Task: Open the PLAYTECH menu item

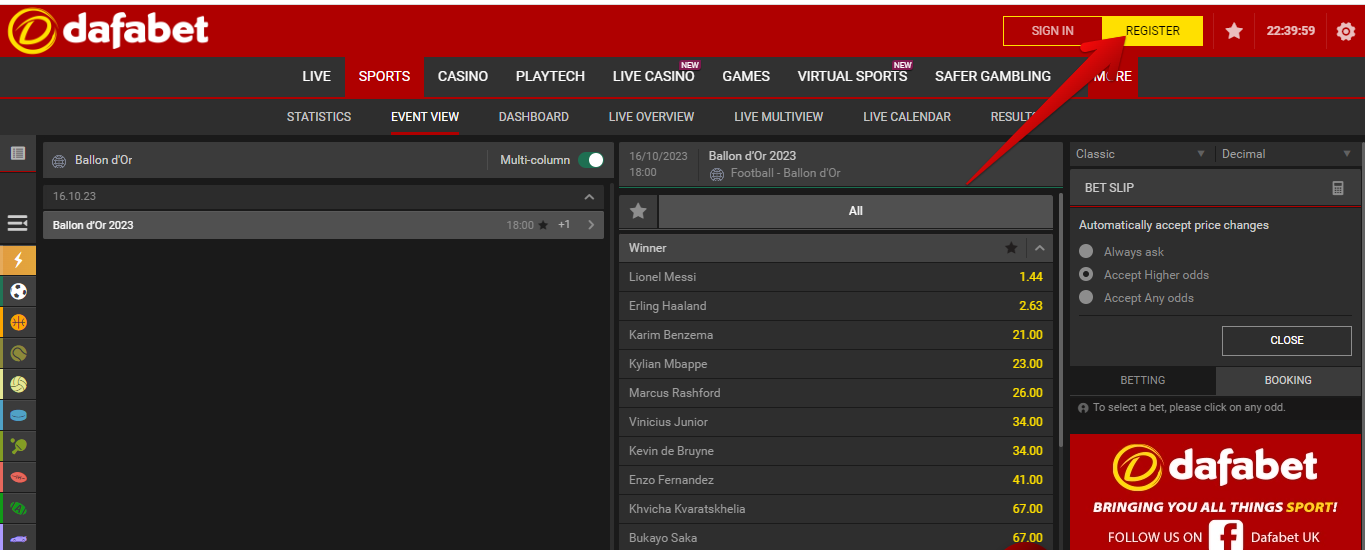Action: 550,76
